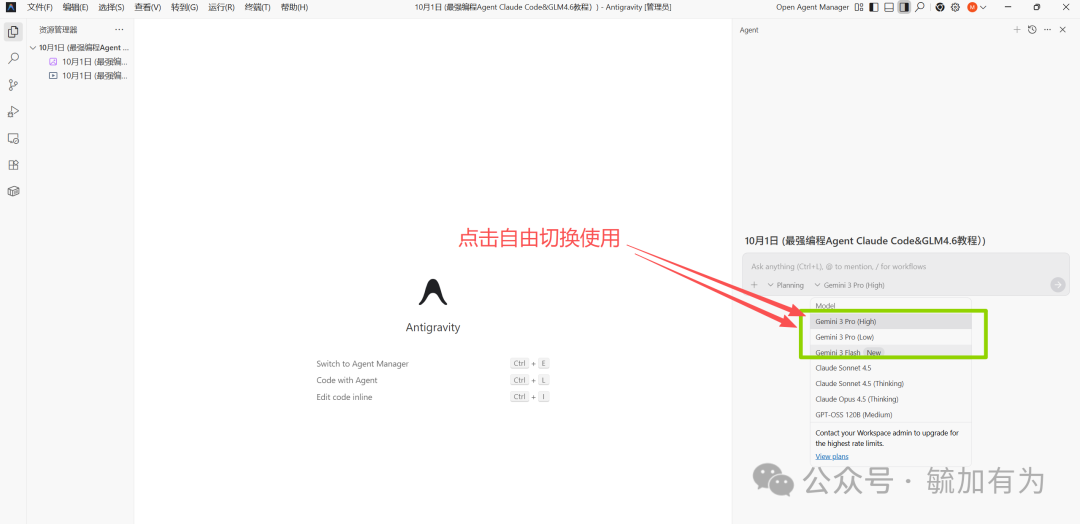Expand the account dropdown chevron beside avatar
Viewport: 1080px width, 524px height.
983,7
